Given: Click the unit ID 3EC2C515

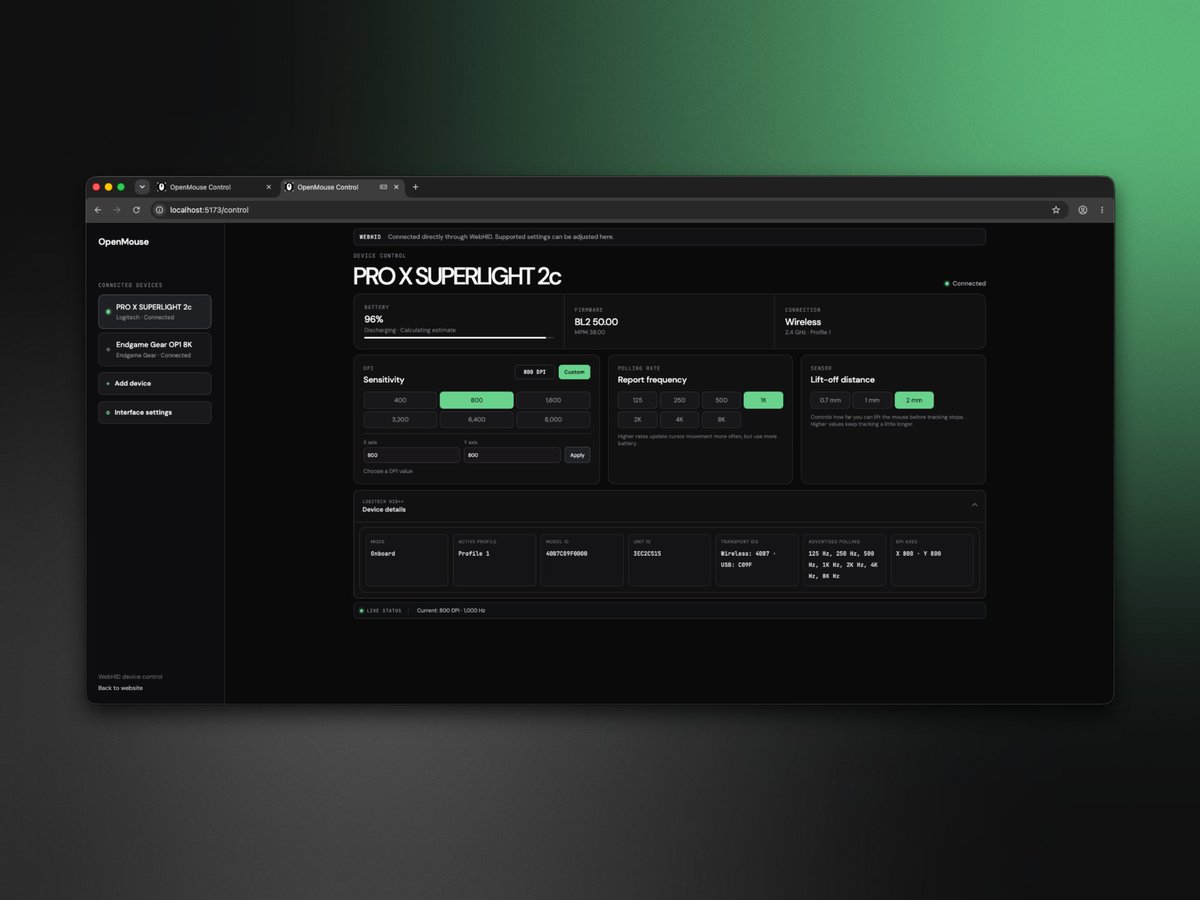Looking at the screenshot, I should 647,553.
